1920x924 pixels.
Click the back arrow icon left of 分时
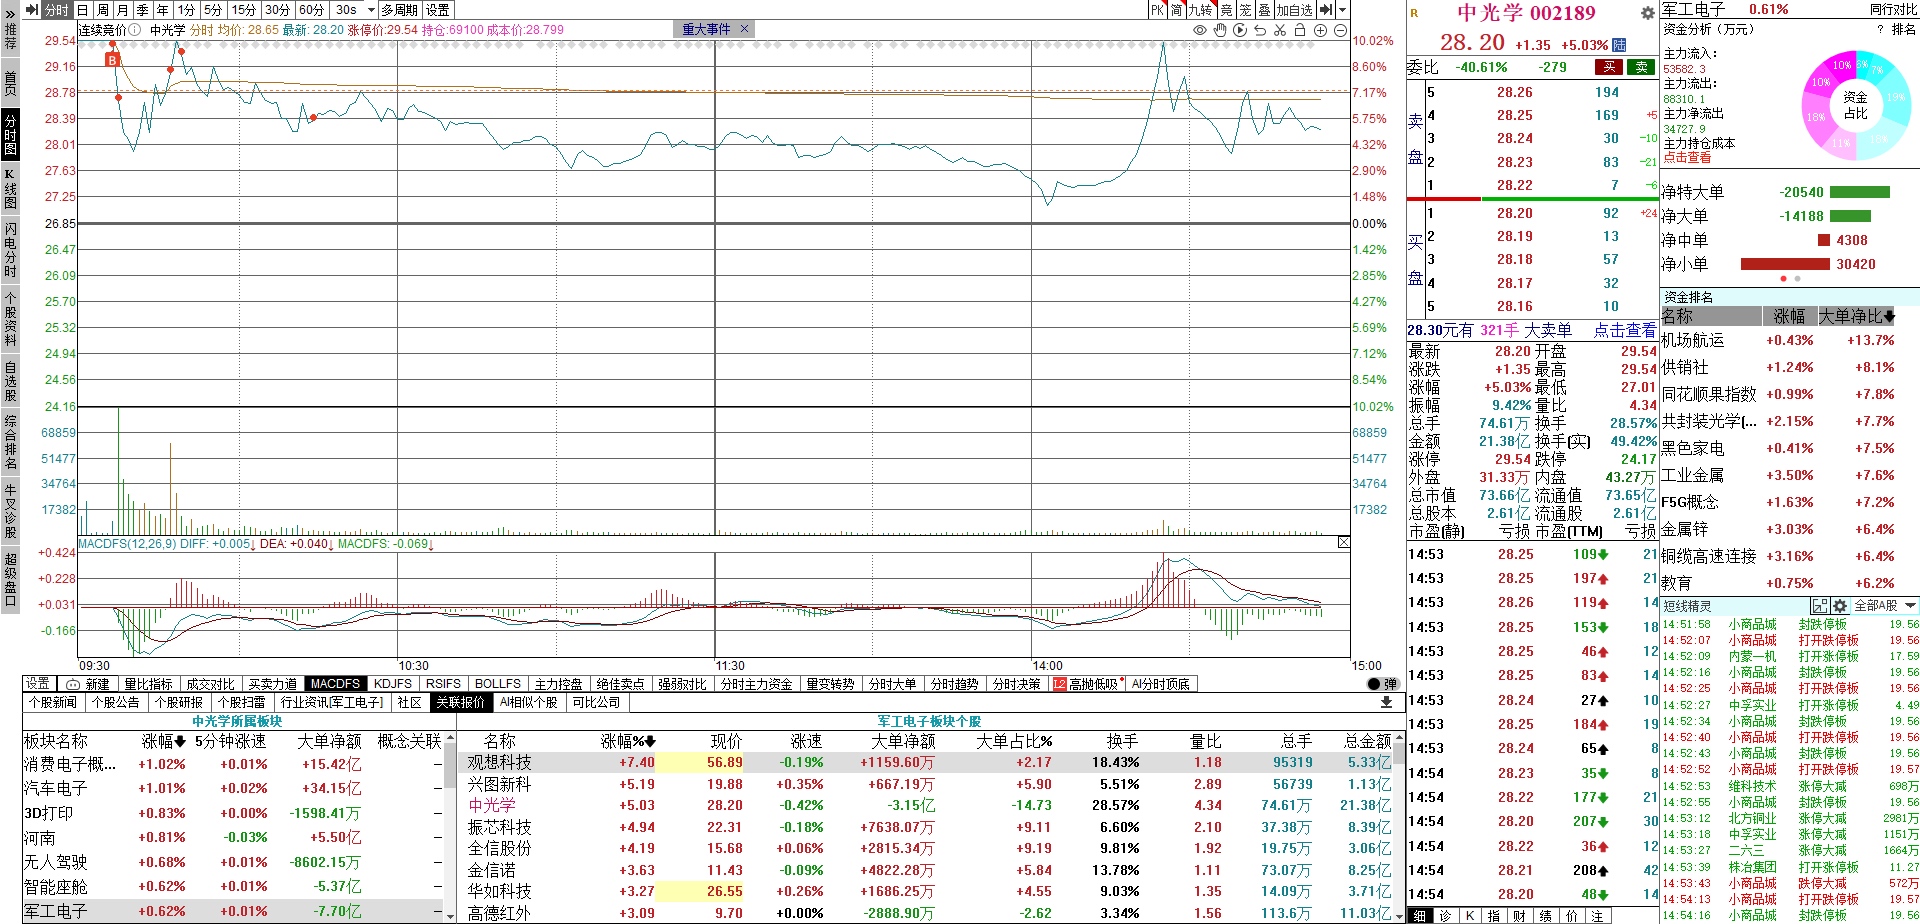(31, 10)
